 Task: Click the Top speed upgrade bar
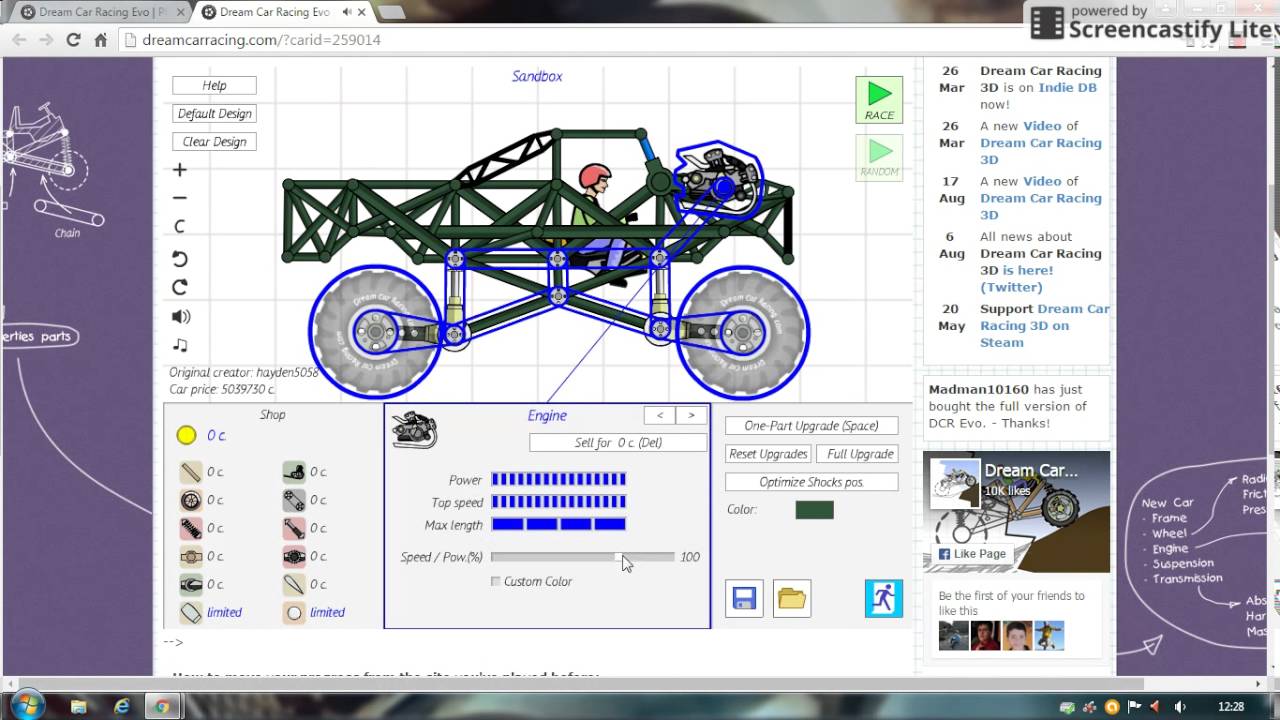click(559, 502)
